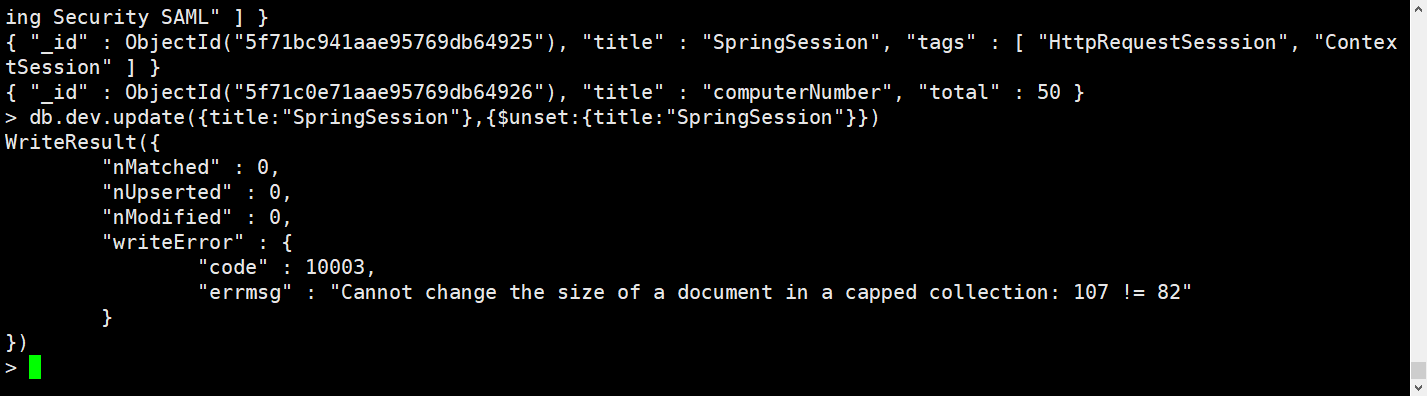Click the "107 != 82" size text

point(1130,293)
